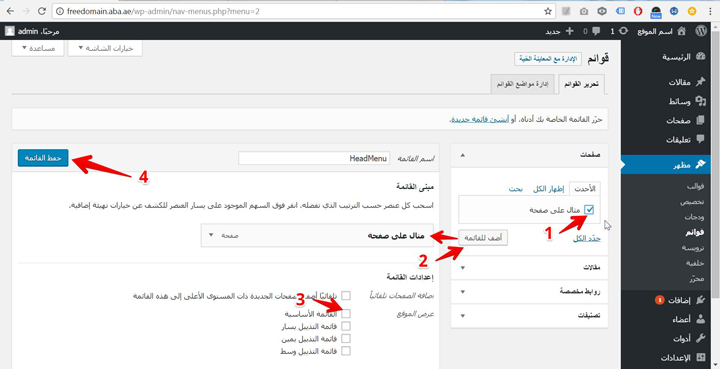This screenshot has width=720, height=369.
Task: Open the dashboard icon (الرئيسية) in the sidebar
Action: coord(700,57)
